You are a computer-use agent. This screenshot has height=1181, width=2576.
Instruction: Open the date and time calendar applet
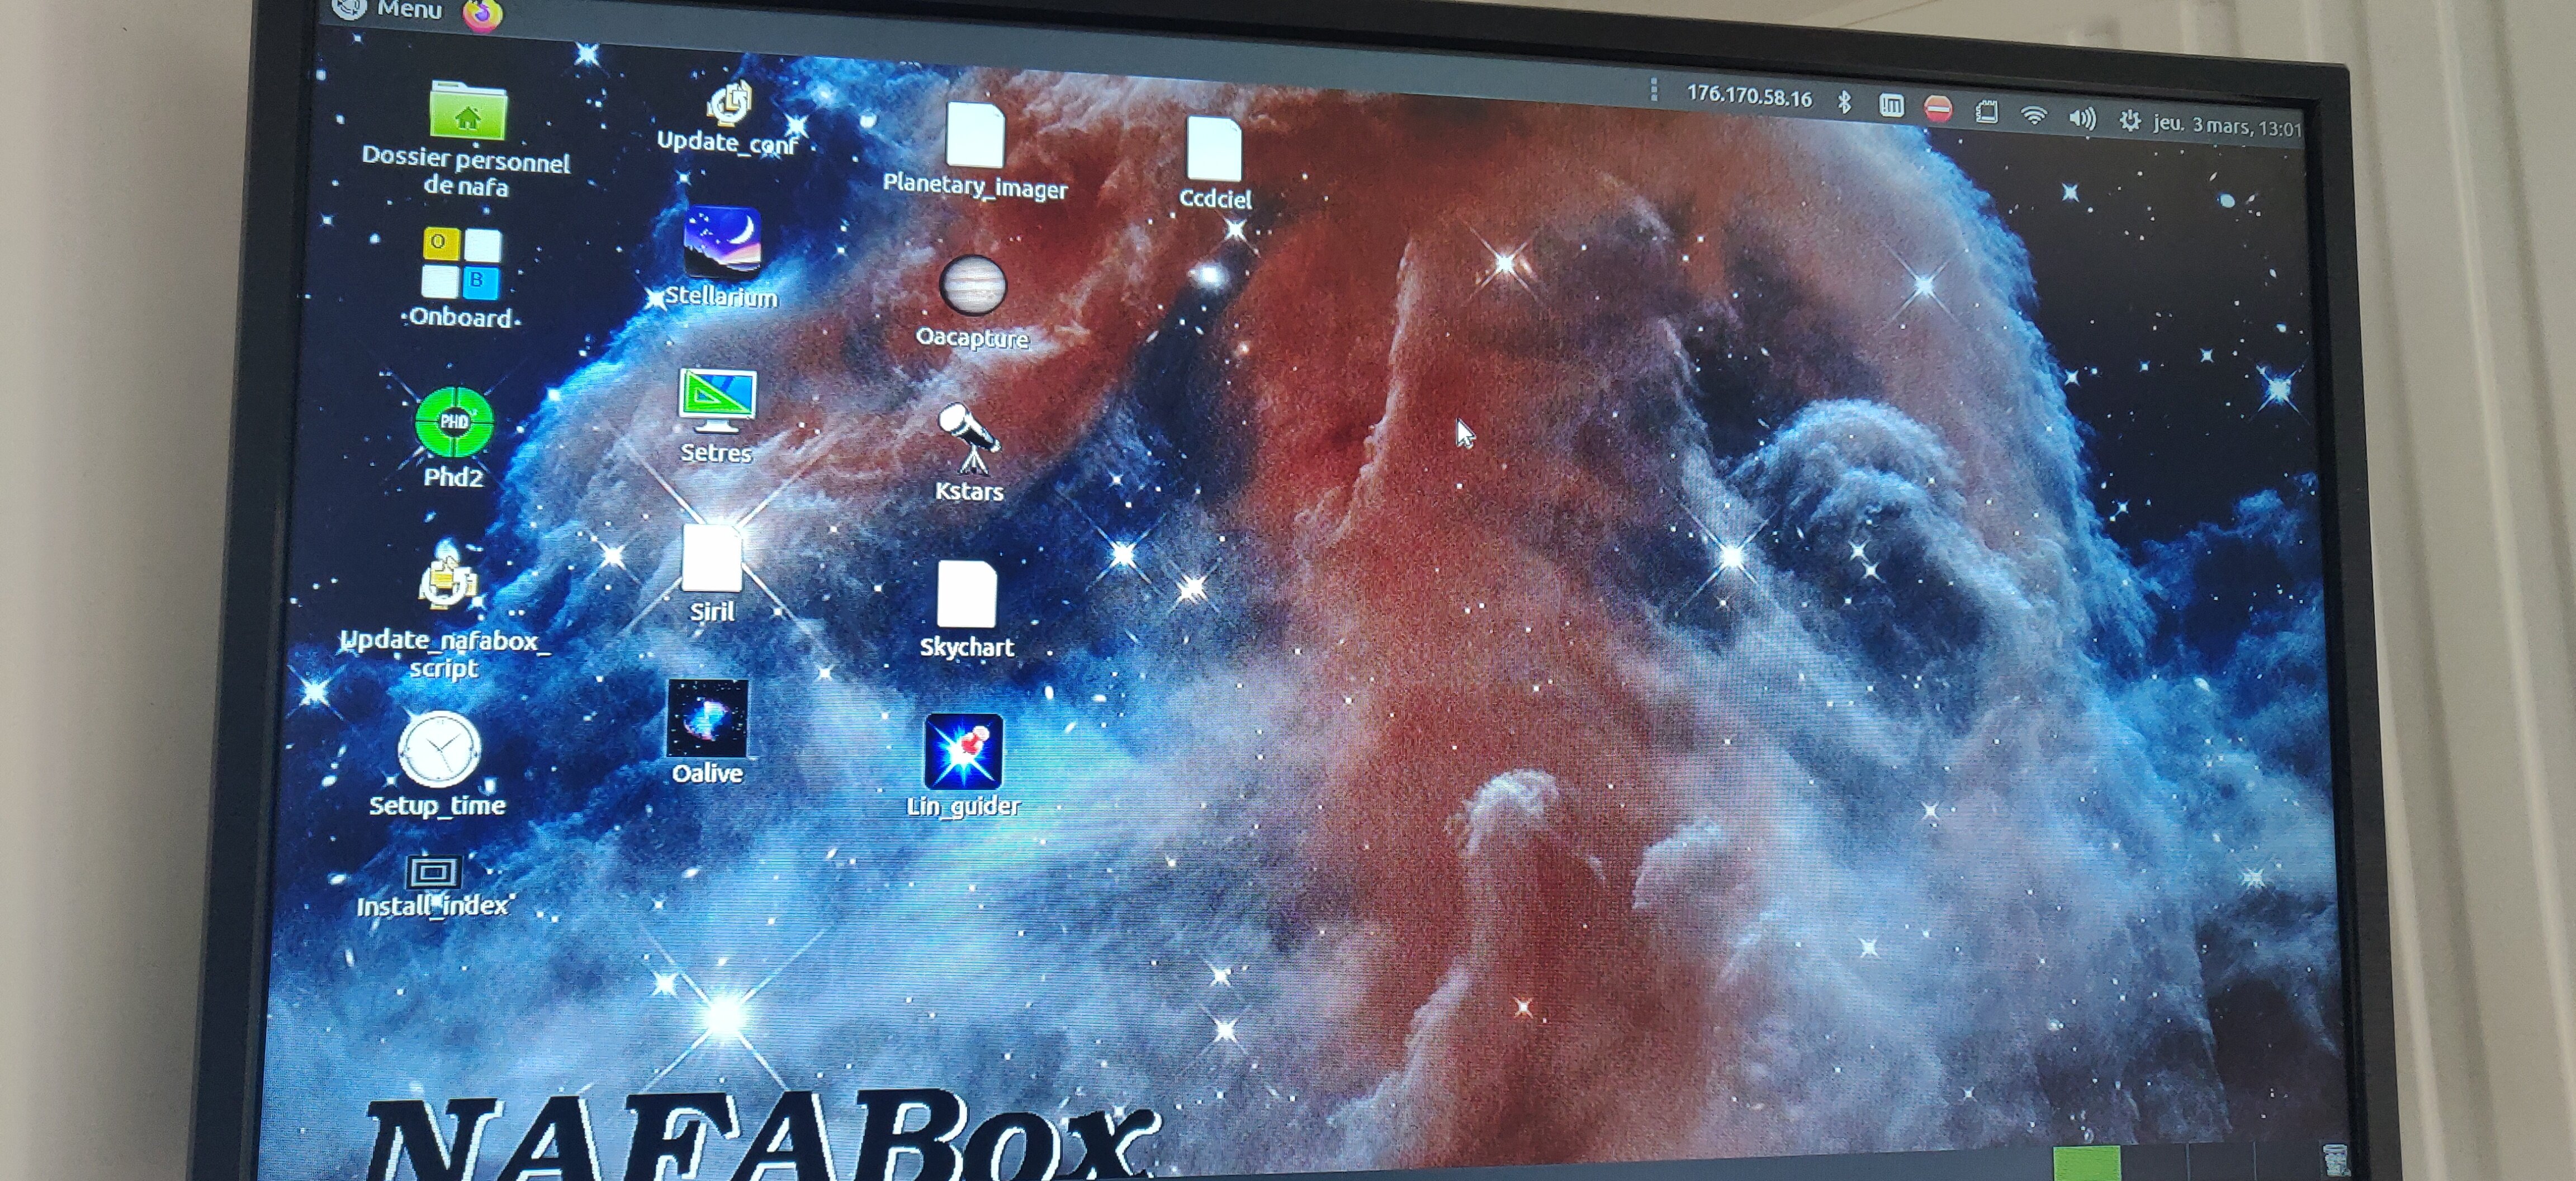click(x=2226, y=126)
